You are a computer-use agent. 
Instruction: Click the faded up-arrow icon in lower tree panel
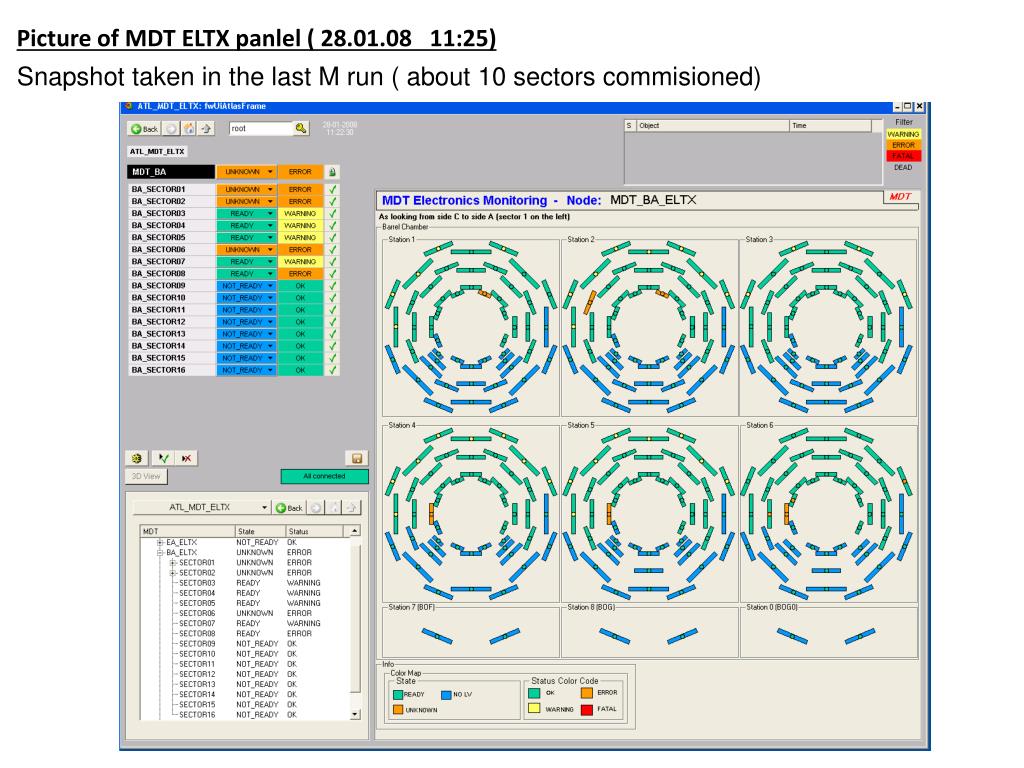[351, 507]
